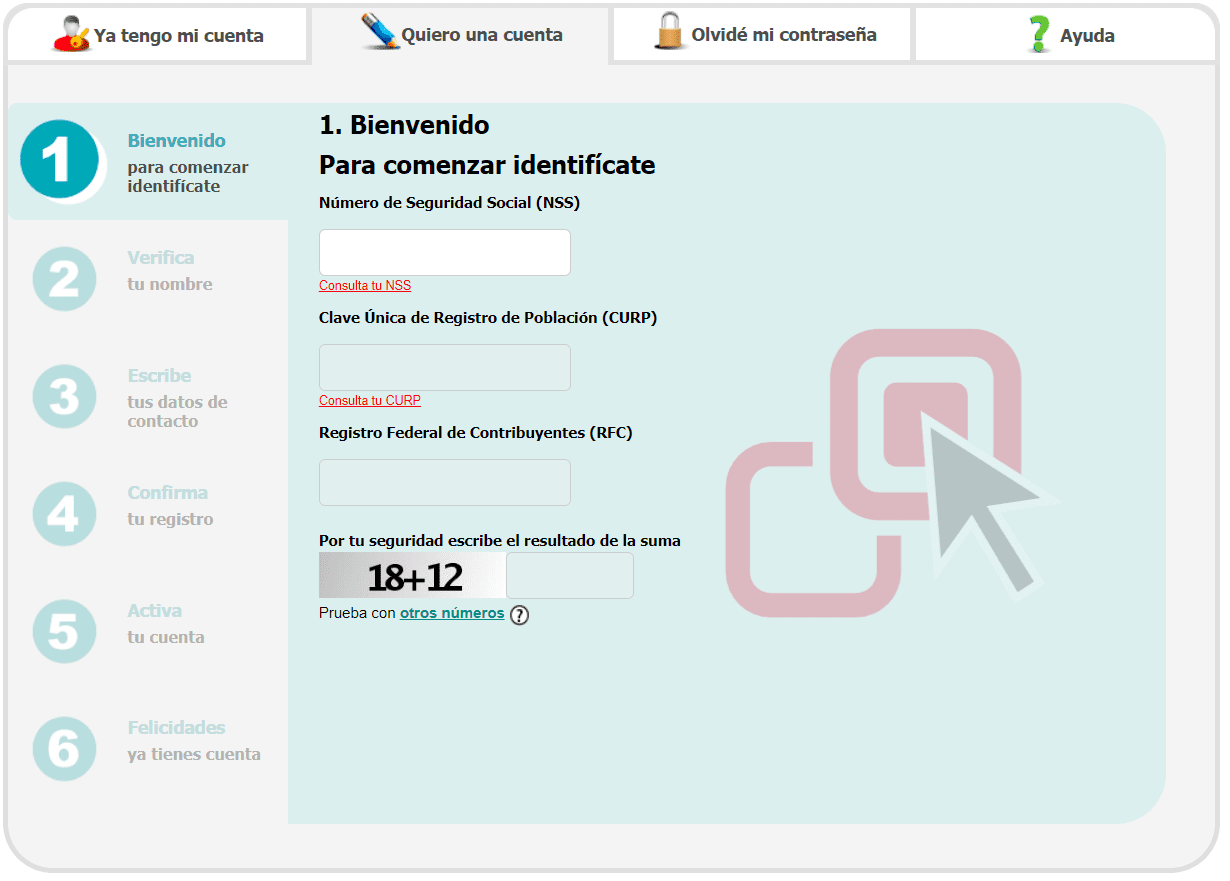Click otros números to refresh the sum

coord(452,613)
